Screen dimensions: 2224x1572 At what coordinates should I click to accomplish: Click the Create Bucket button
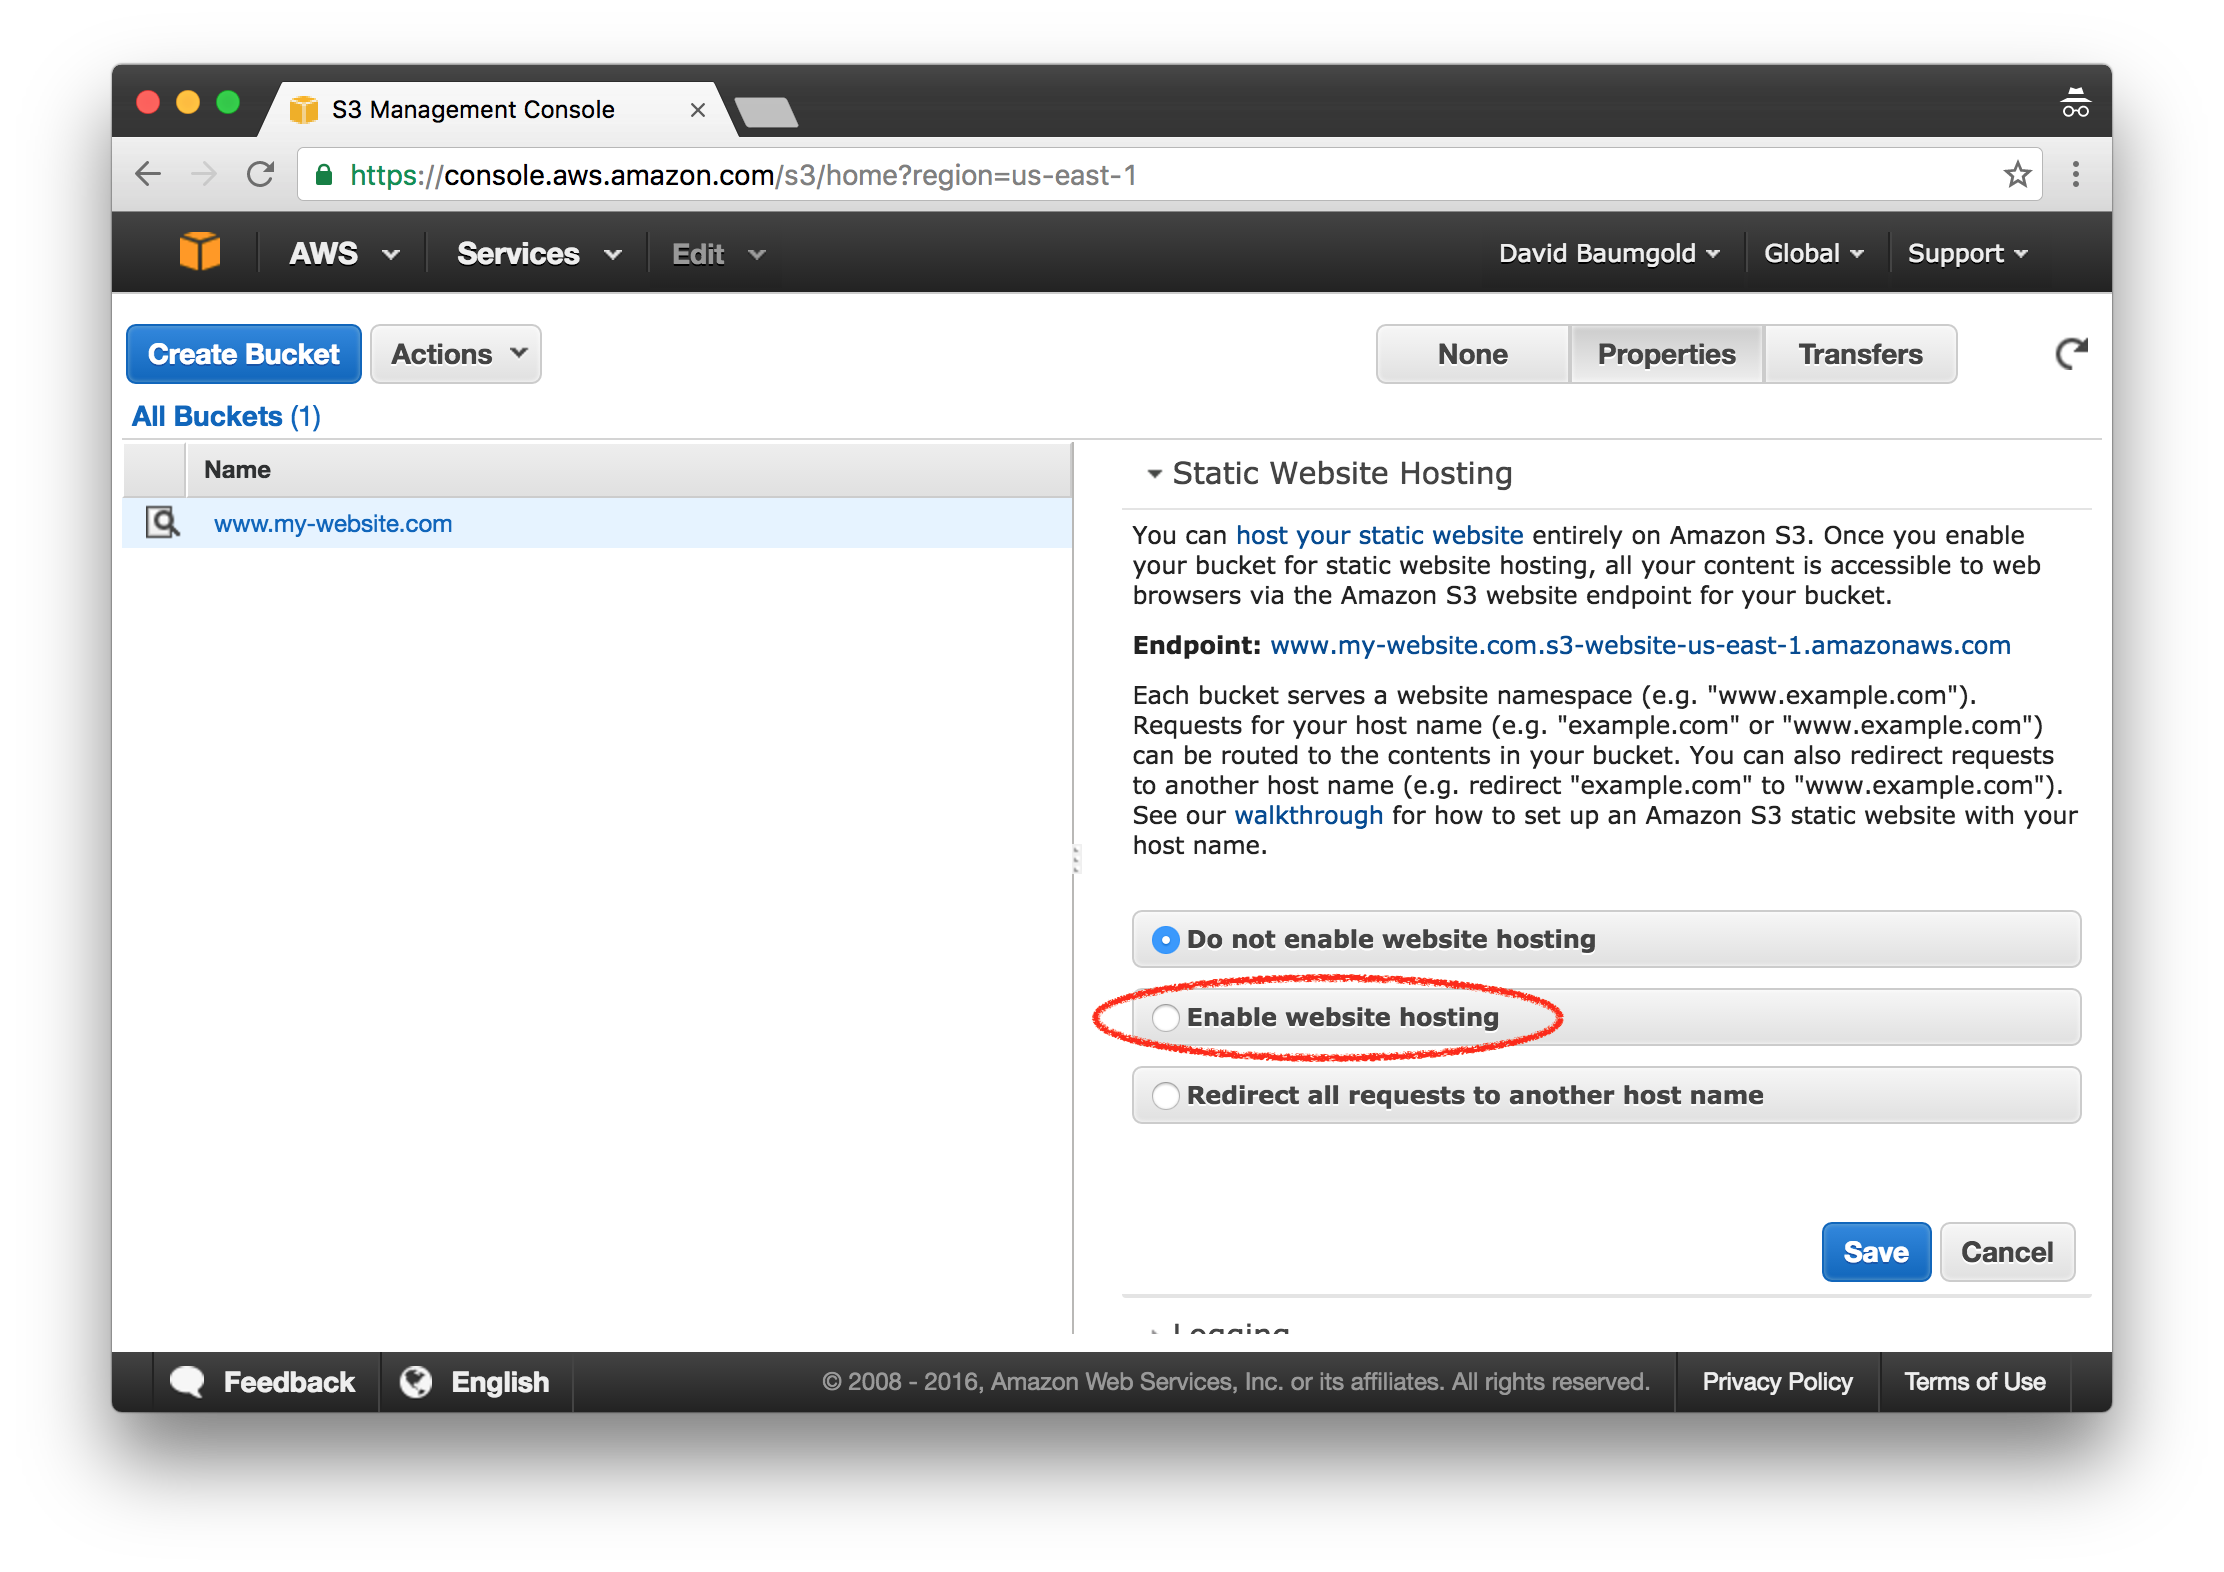point(244,354)
